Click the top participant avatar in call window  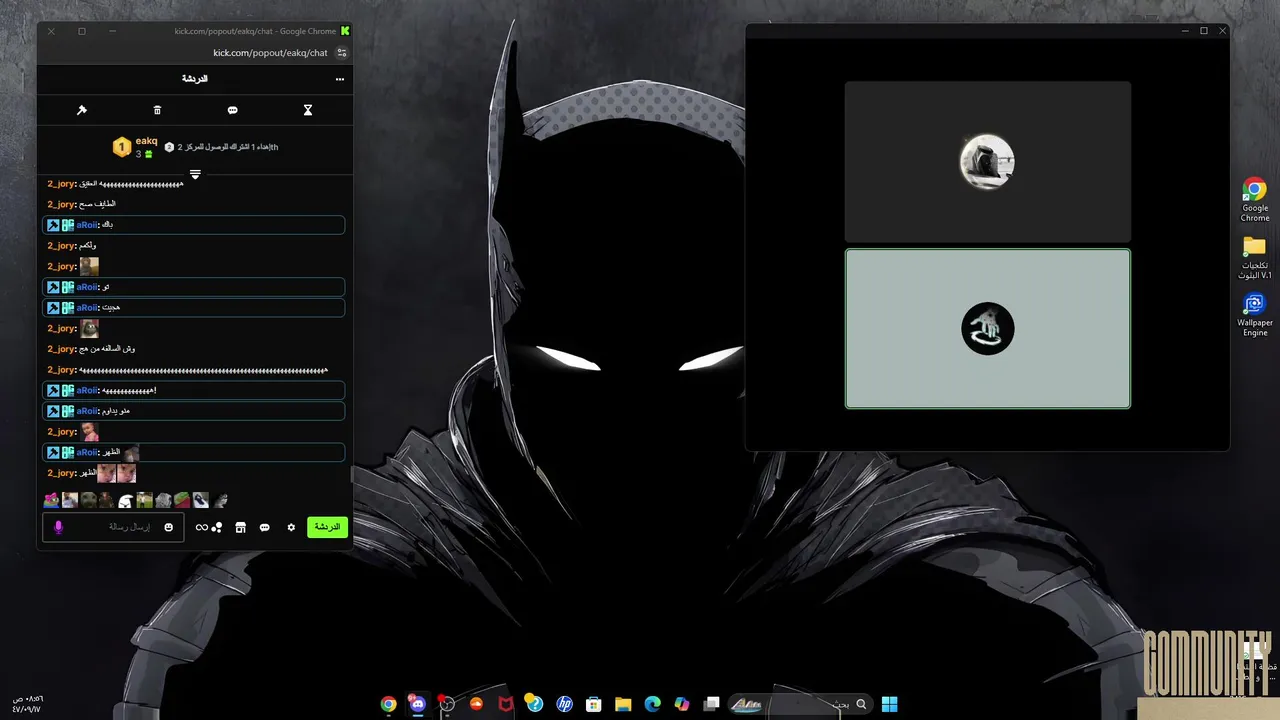pos(987,161)
